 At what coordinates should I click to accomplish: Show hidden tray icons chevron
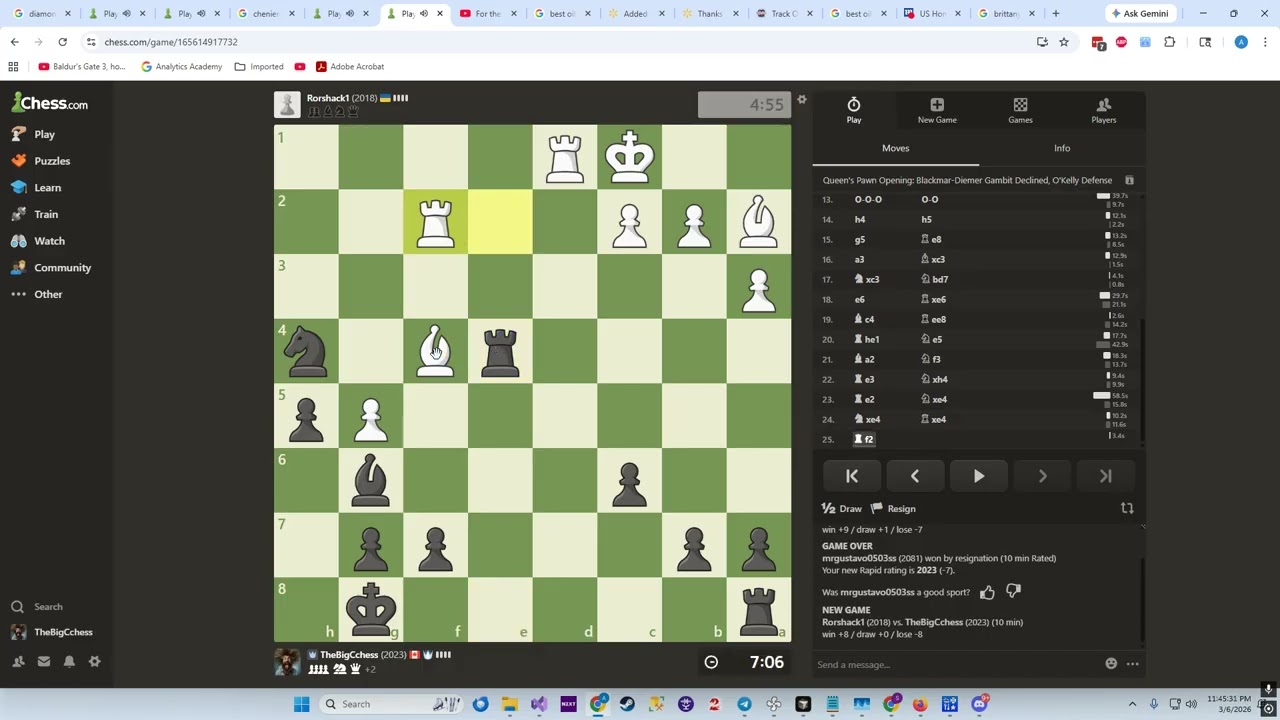[x=1132, y=704]
